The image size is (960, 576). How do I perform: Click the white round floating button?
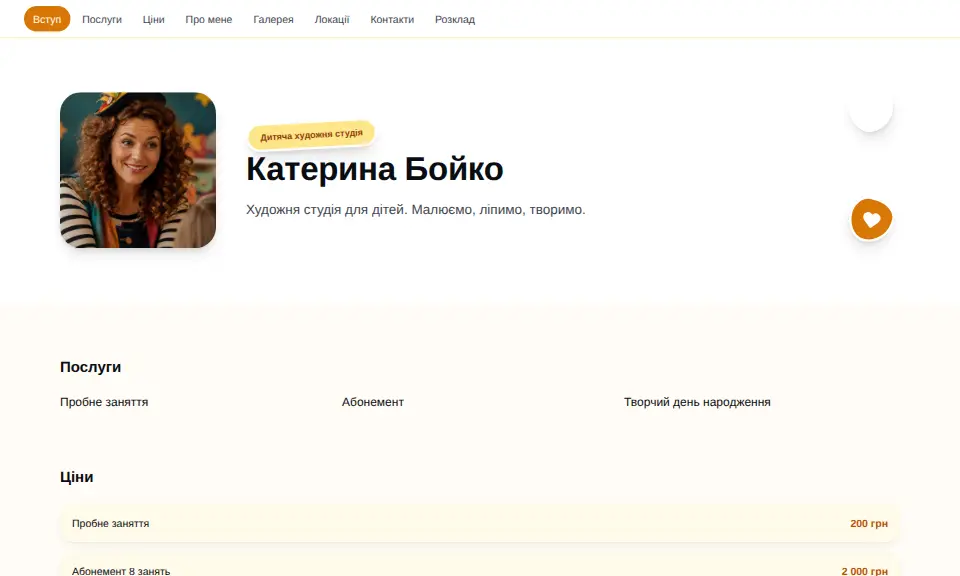871,110
